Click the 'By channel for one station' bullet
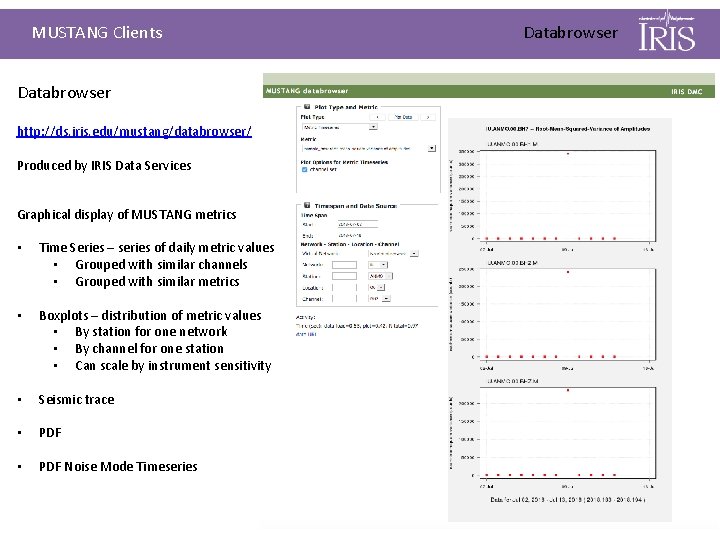 149,349
